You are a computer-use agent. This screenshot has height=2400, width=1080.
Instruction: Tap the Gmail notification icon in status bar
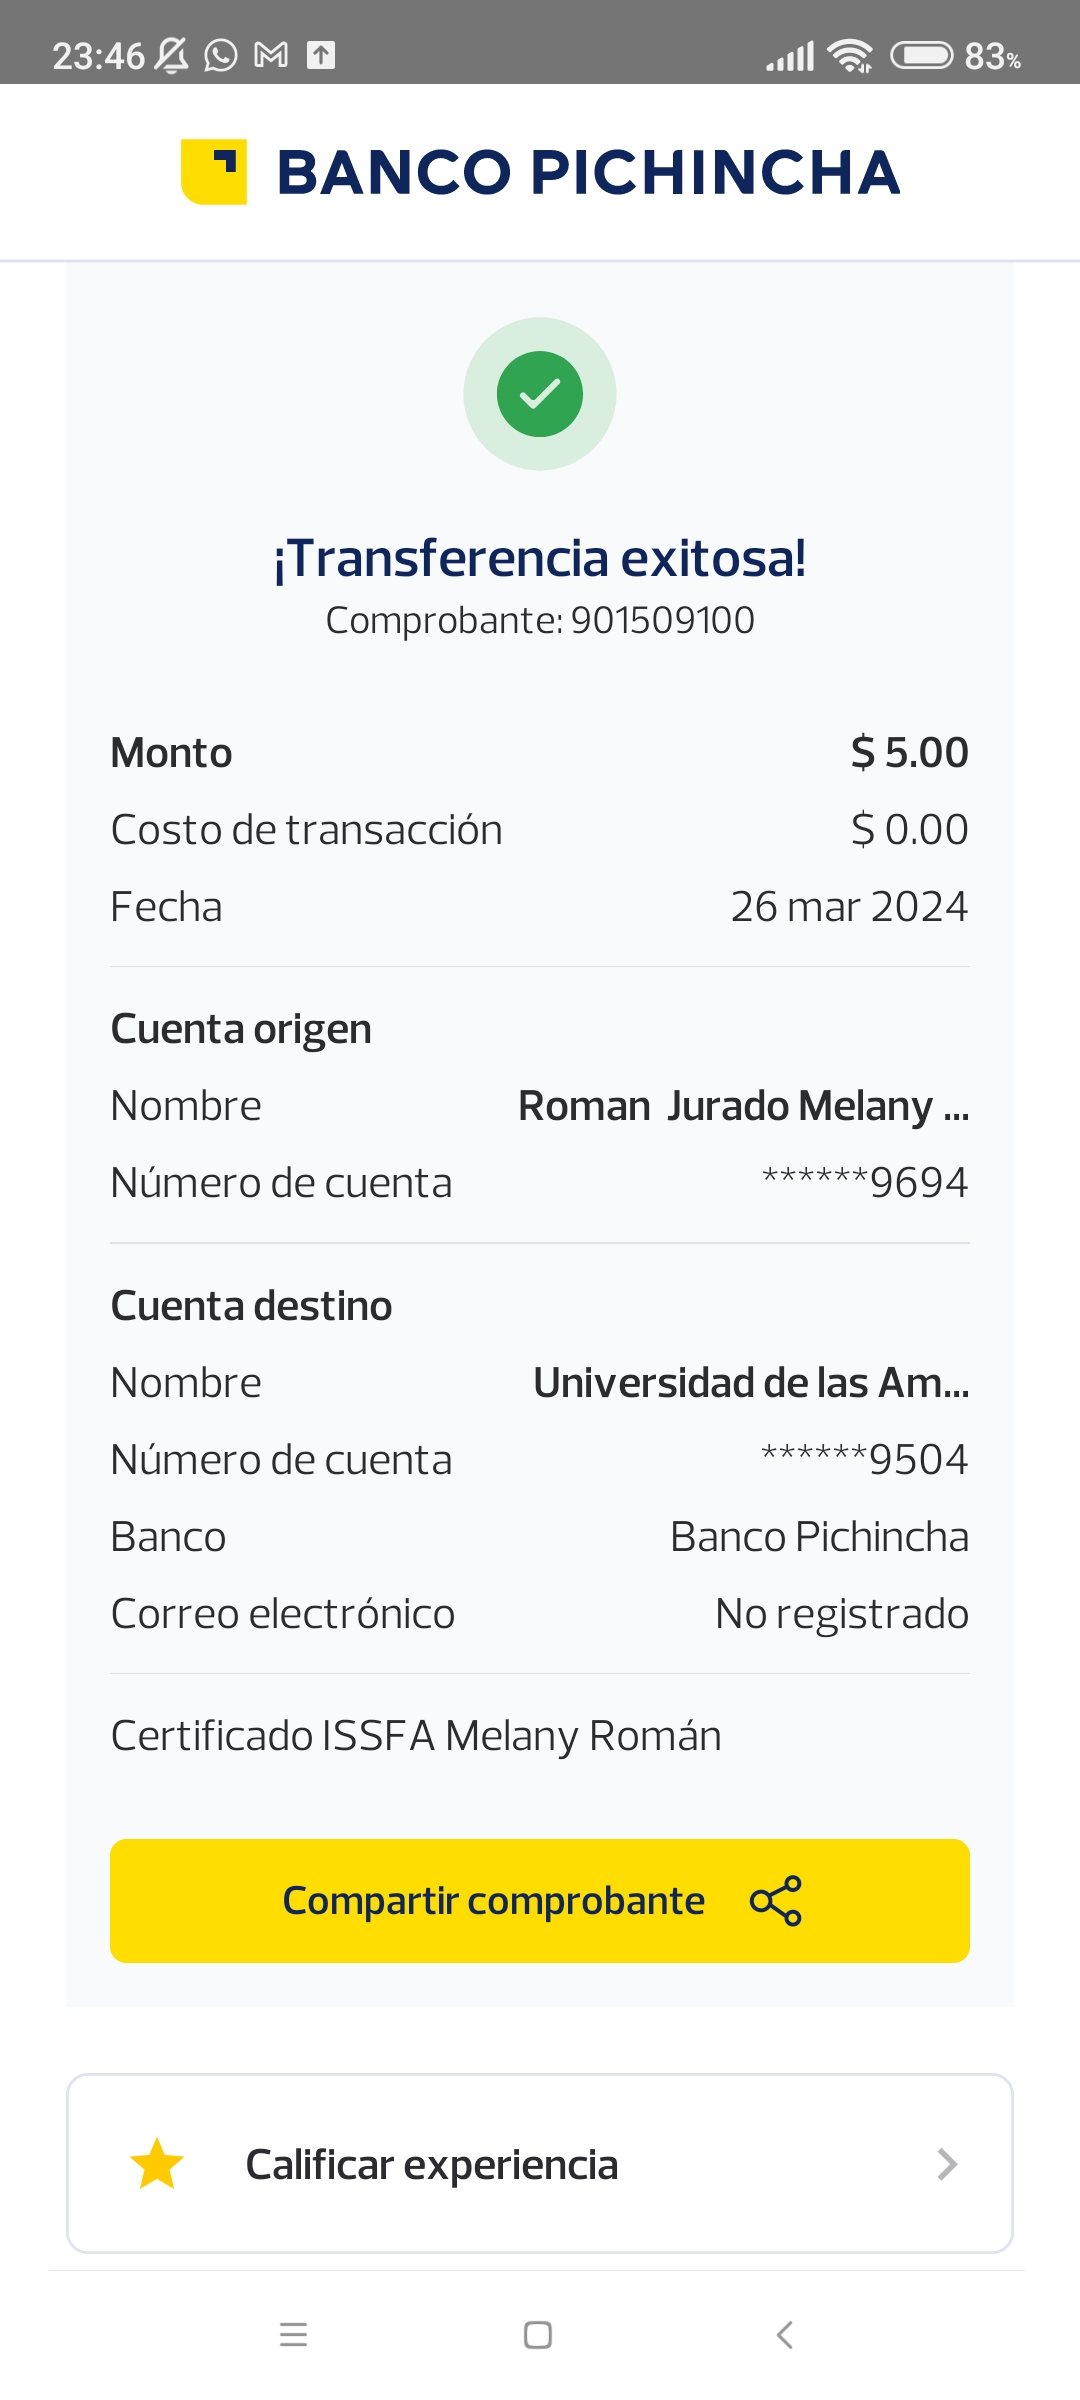coord(271,55)
